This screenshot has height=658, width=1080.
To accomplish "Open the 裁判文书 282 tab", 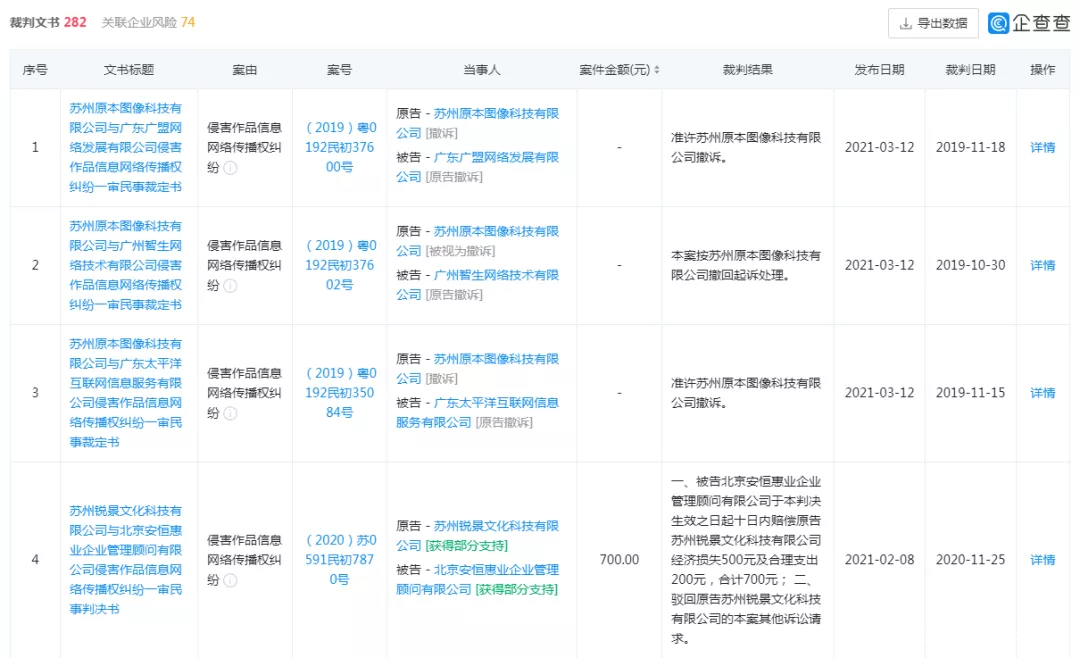I will [x=48, y=22].
